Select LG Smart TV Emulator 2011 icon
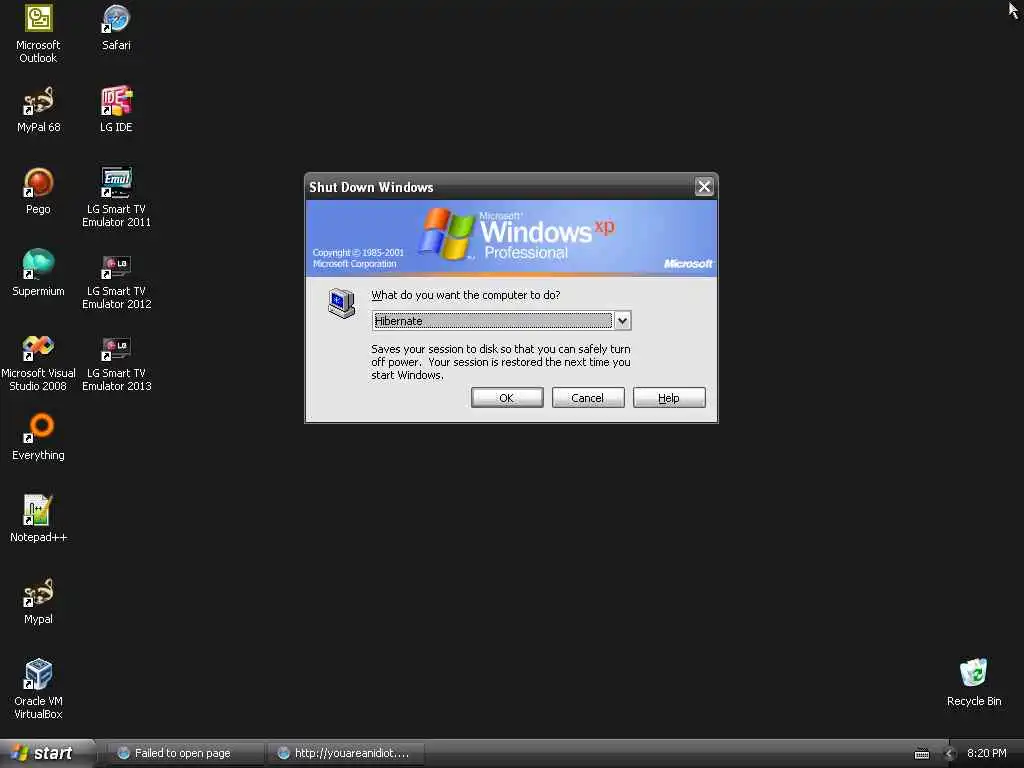The height and width of the screenshot is (768, 1024). [116, 198]
